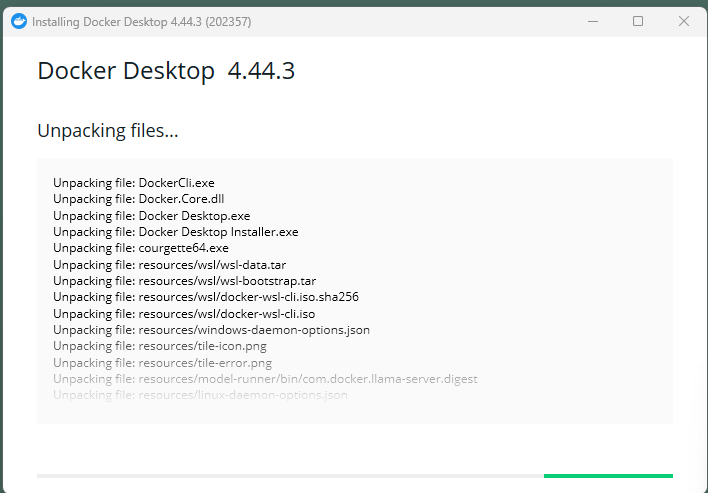Screen dimensions: 708x493
Task: Select the log line 'courgette64.exe'
Action: pyautogui.click(x=141, y=248)
